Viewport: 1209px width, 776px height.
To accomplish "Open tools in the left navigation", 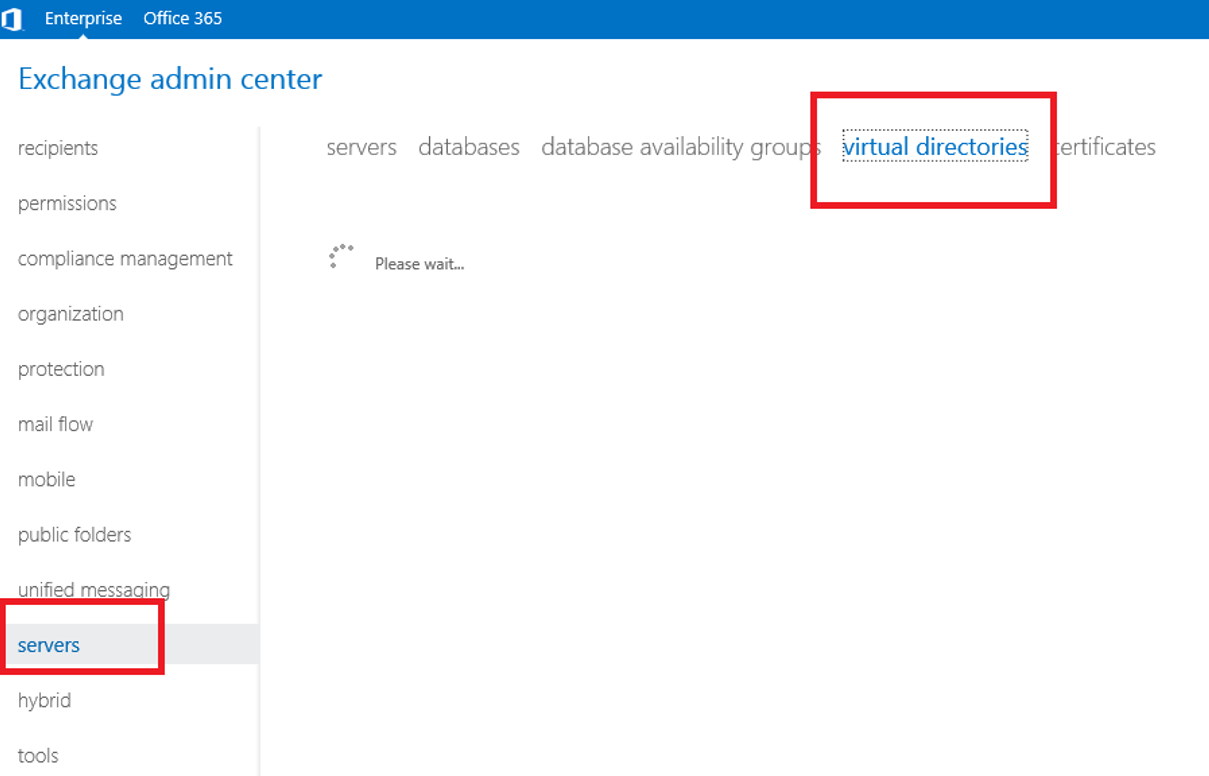I will 38,755.
